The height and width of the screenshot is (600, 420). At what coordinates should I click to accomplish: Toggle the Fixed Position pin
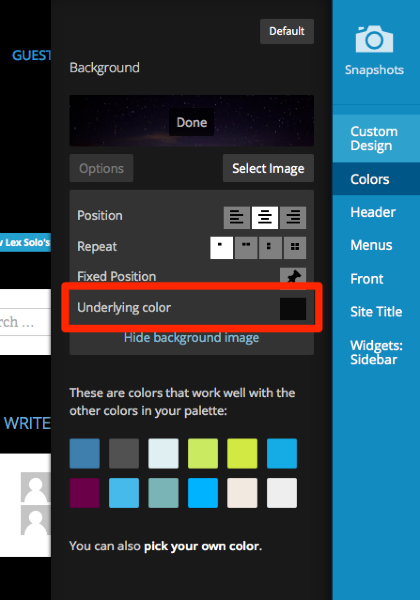click(x=293, y=276)
